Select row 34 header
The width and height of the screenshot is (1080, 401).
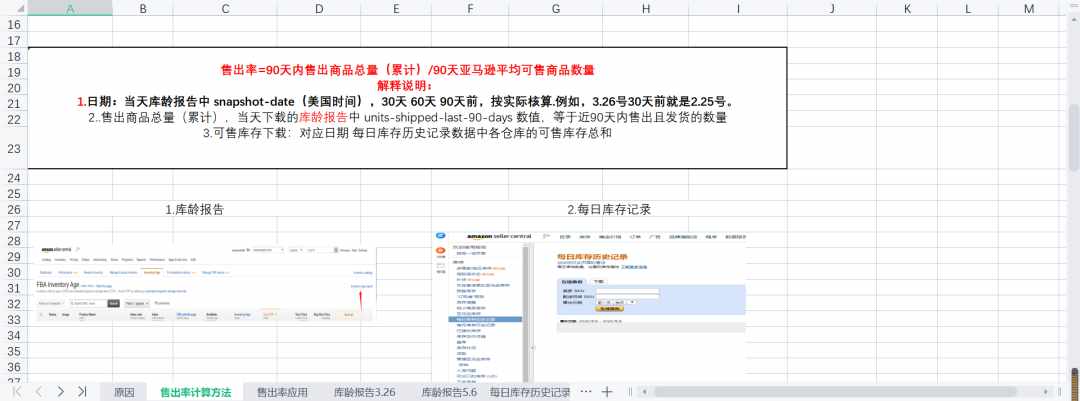14,336
